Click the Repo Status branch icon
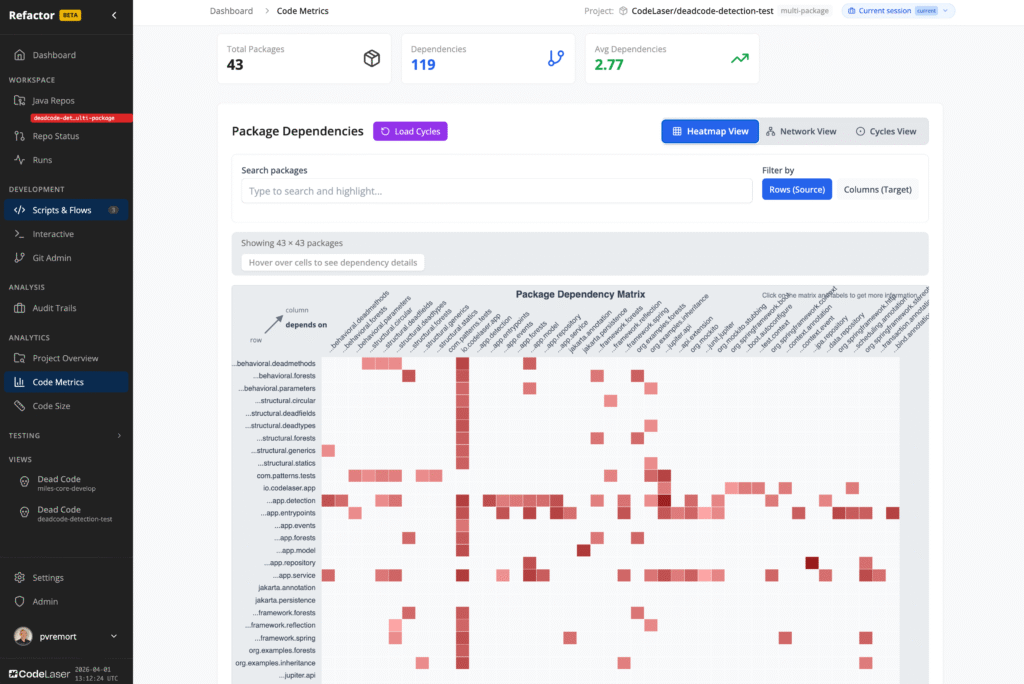This screenshot has width=1024, height=684. tap(19, 136)
